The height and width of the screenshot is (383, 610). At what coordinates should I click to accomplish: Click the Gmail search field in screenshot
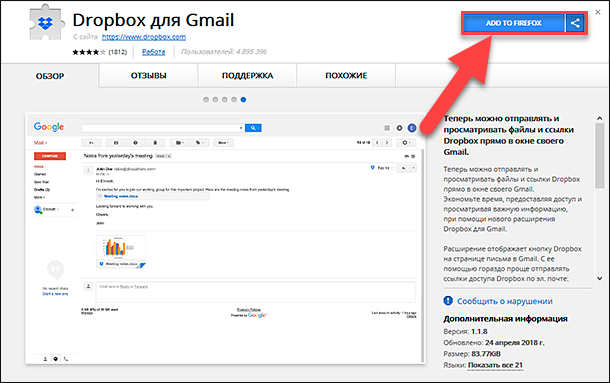(163, 128)
